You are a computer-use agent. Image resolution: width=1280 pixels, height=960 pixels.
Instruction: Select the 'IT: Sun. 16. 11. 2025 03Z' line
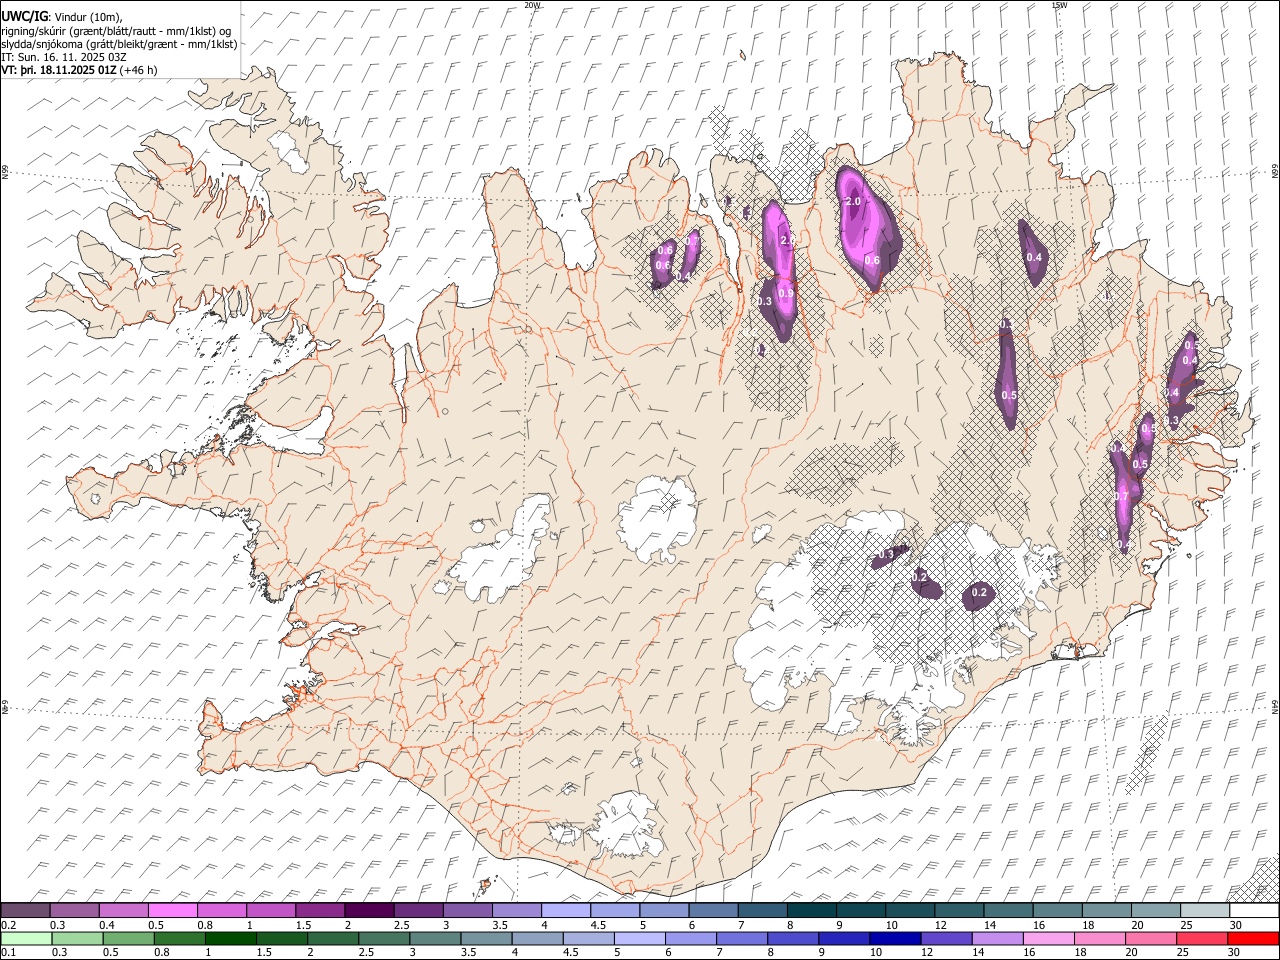(64, 57)
